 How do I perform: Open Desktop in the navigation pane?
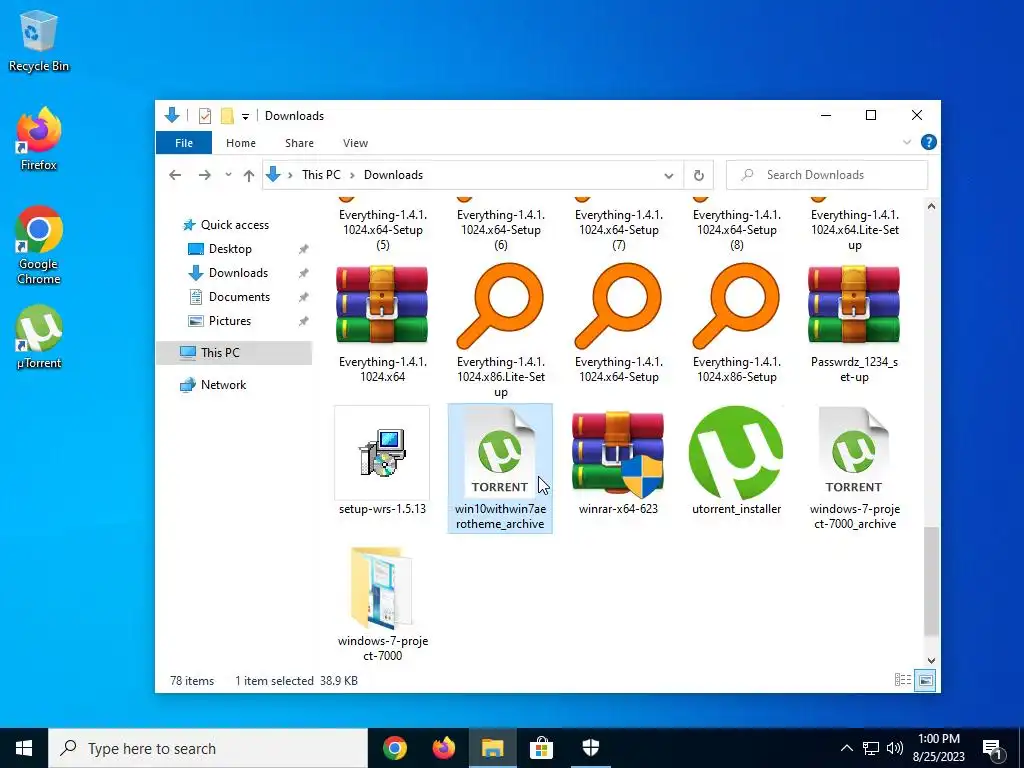(230, 249)
